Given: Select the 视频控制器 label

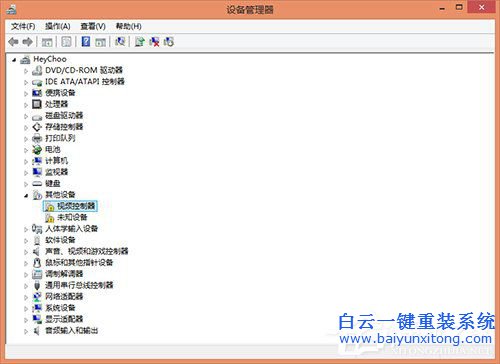Looking at the screenshot, I should 76,206.
